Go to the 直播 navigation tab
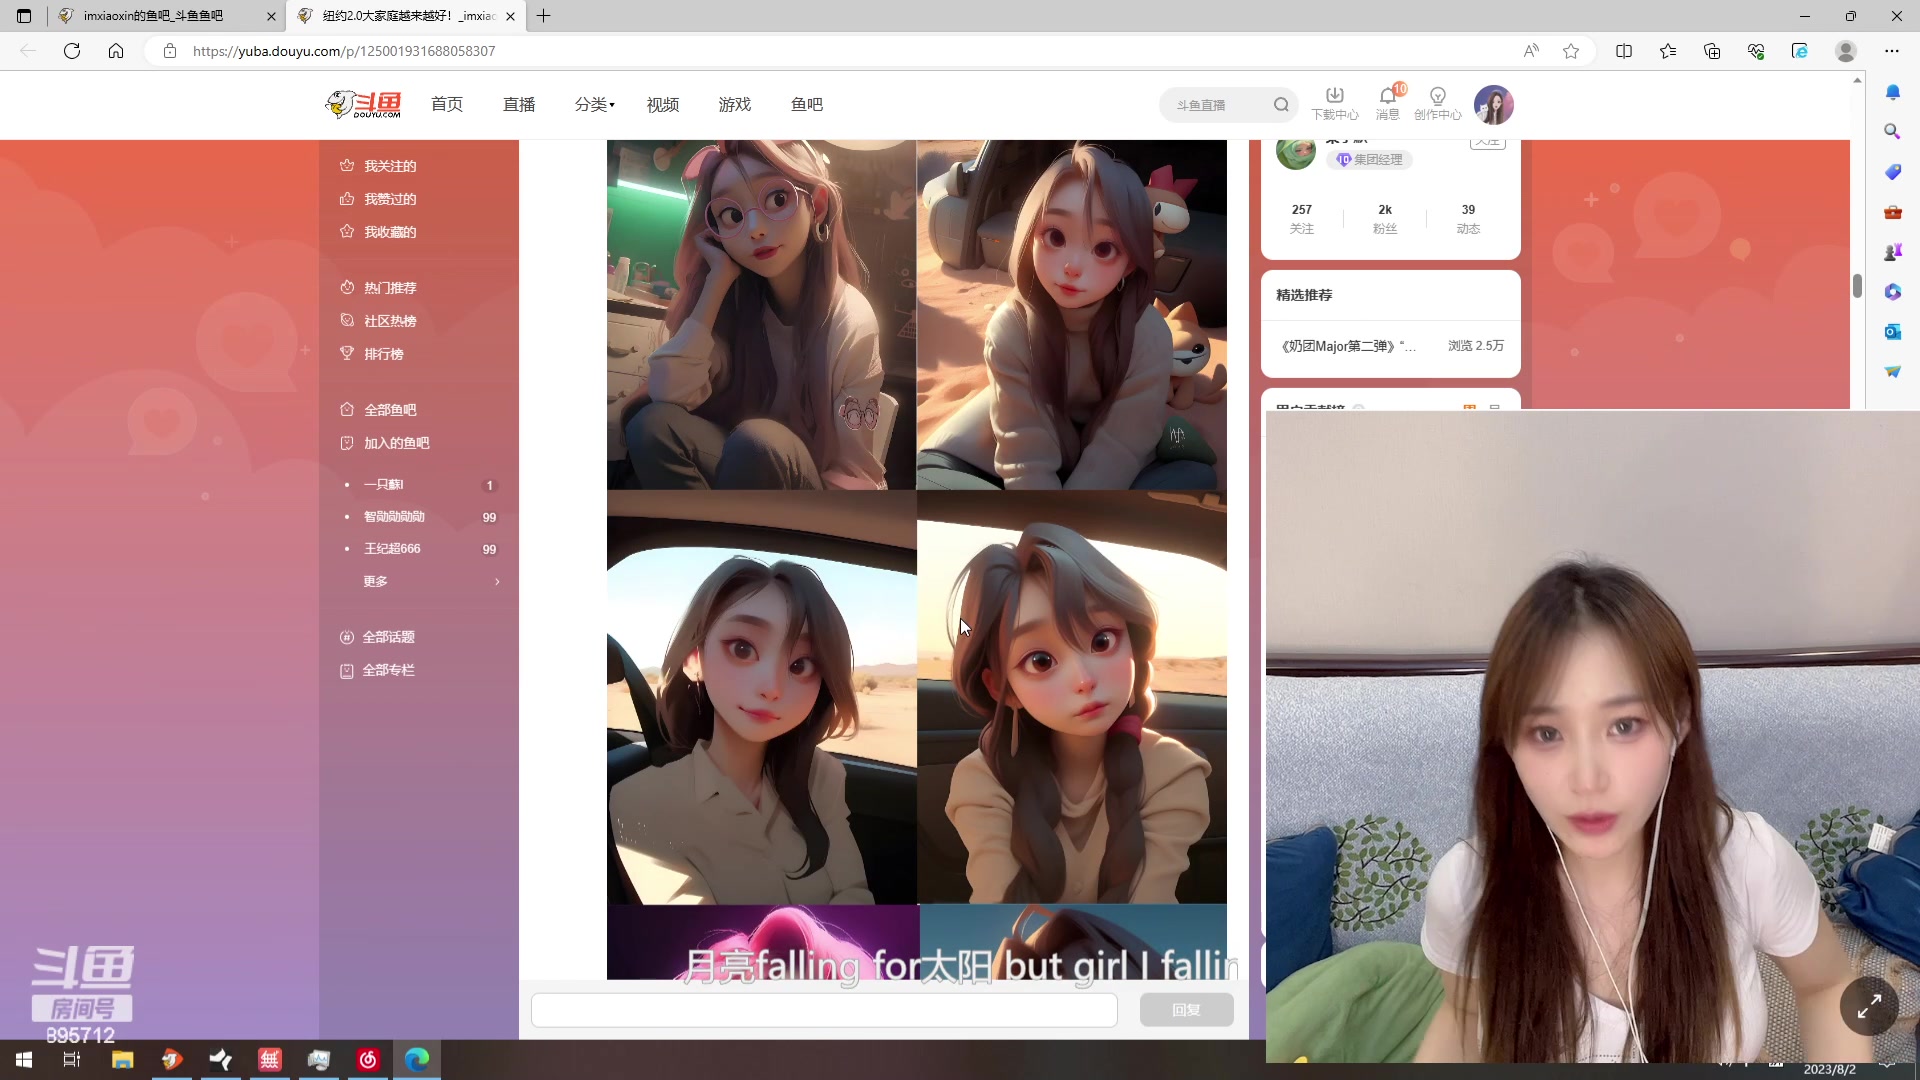Viewport: 1920px width, 1080px height. (x=519, y=104)
